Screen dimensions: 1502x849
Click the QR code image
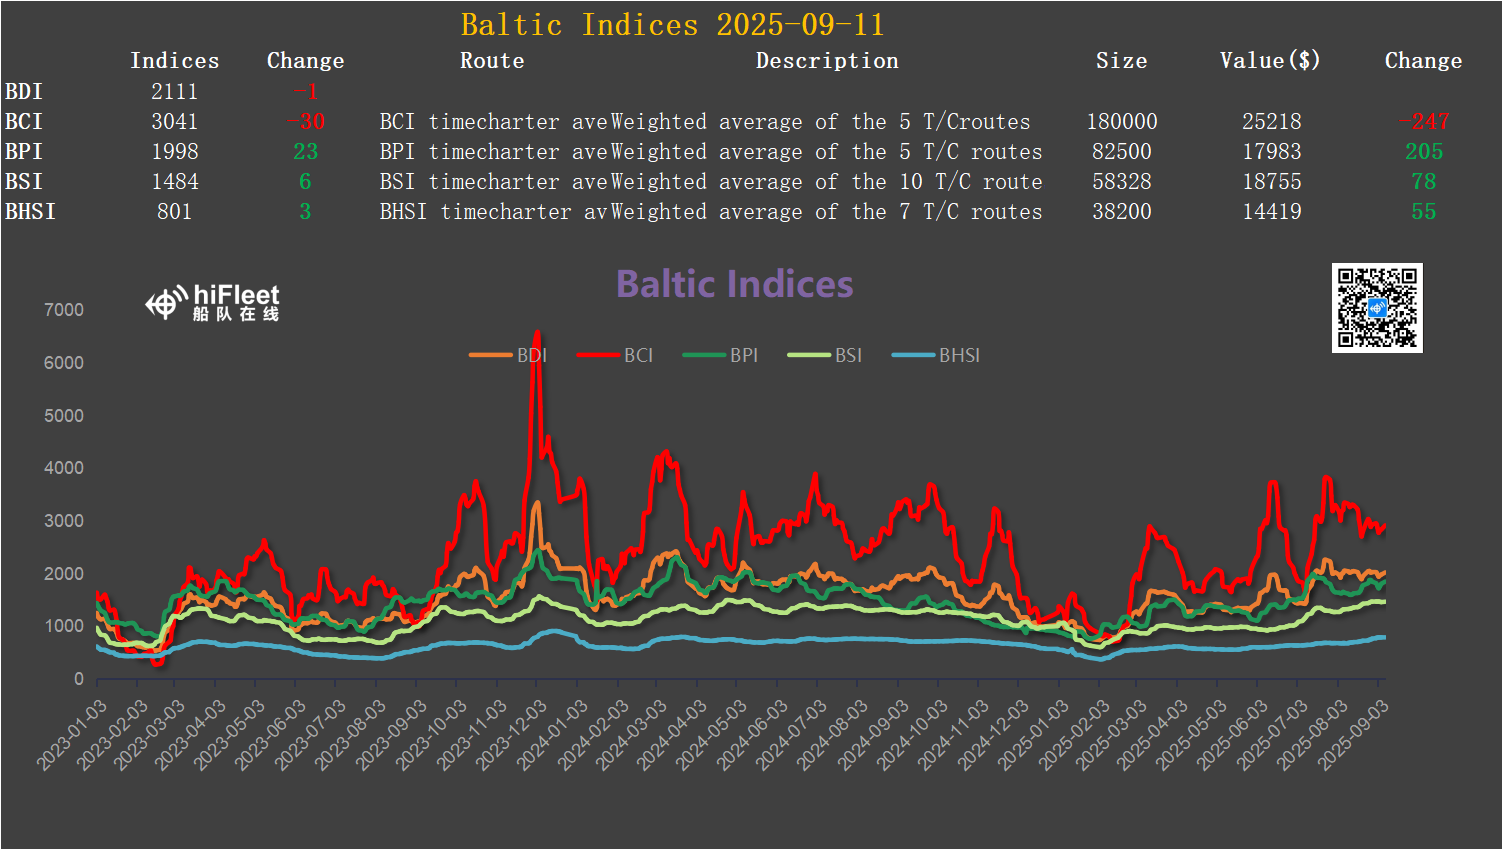click(1376, 308)
